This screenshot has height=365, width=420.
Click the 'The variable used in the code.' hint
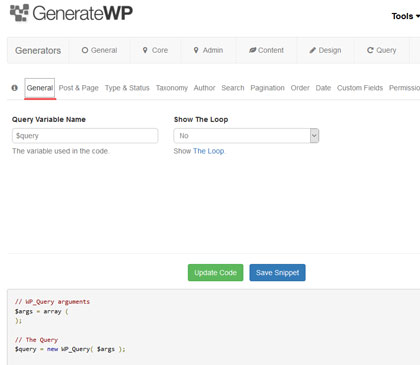click(x=61, y=151)
